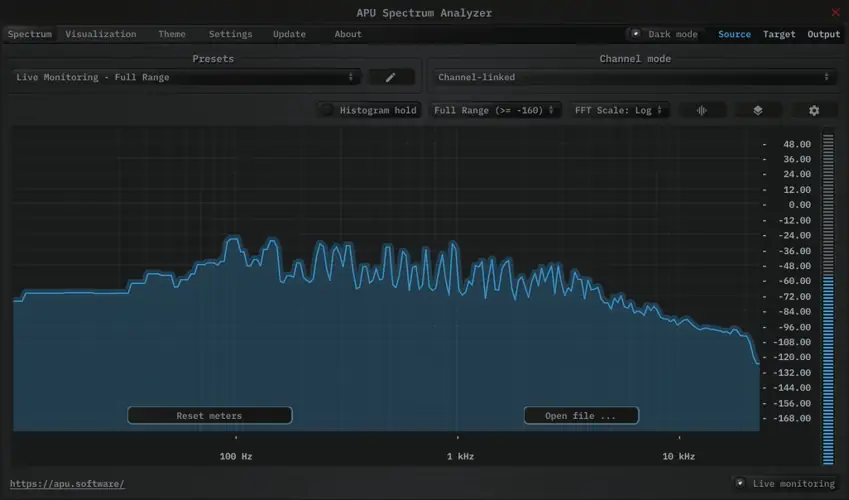Change the FFT Scale: Log dropdown
This screenshot has width=849, height=500.
620,110
